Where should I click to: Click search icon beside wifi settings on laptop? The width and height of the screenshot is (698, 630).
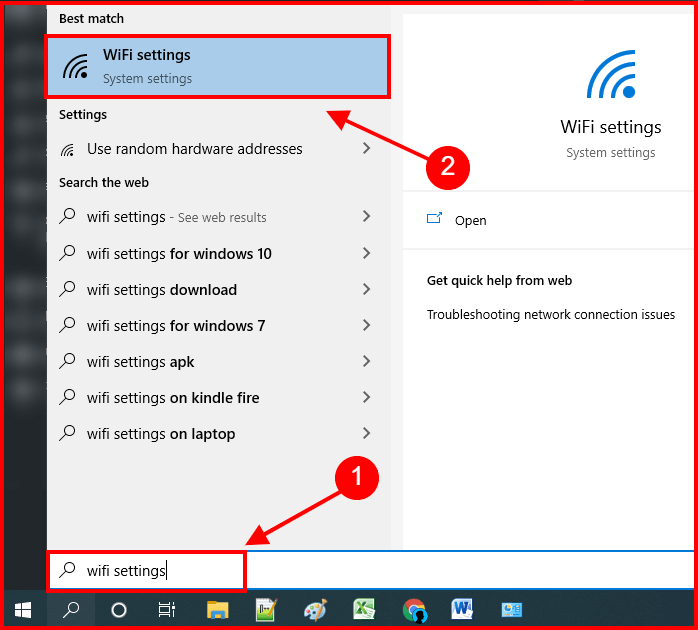(x=67, y=433)
